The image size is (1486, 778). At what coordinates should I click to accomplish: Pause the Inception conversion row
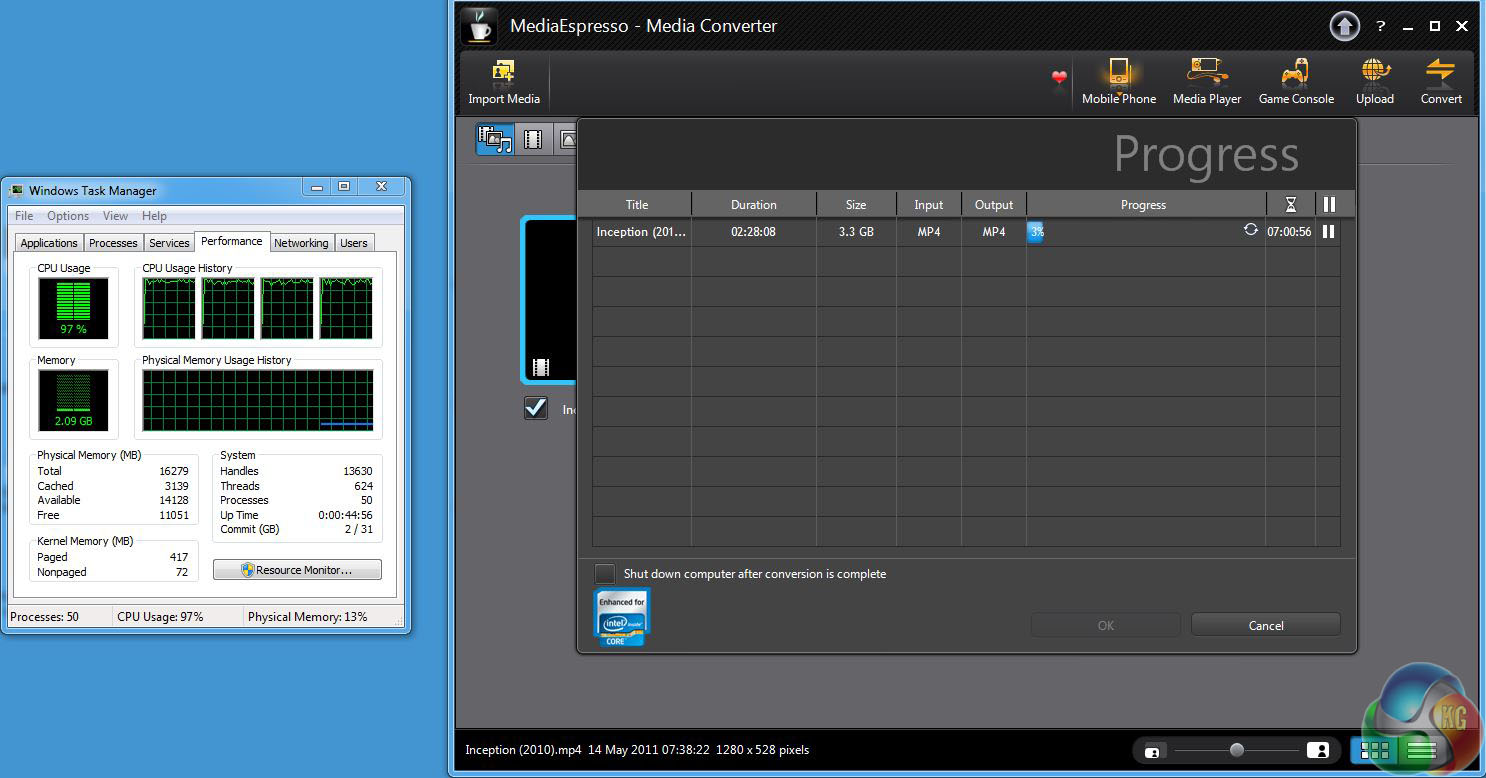point(1328,232)
